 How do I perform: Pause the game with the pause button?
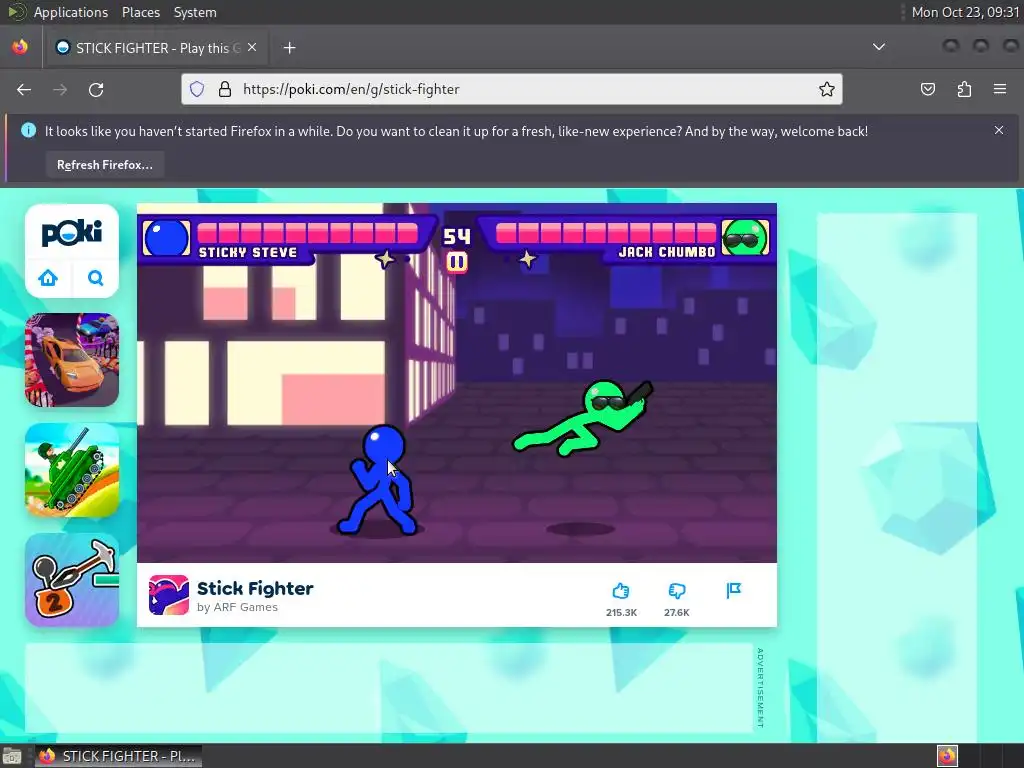pos(456,263)
